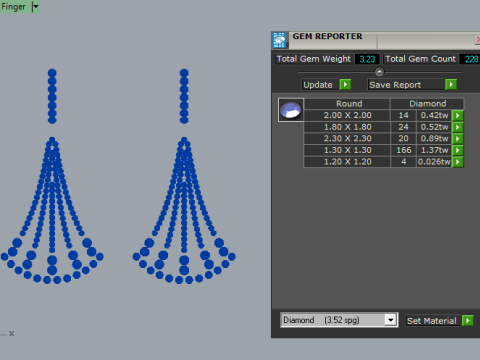Select the 2.00 X 2.00 size cell
Image resolution: width=480 pixels, height=360 pixels.
pos(347,115)
